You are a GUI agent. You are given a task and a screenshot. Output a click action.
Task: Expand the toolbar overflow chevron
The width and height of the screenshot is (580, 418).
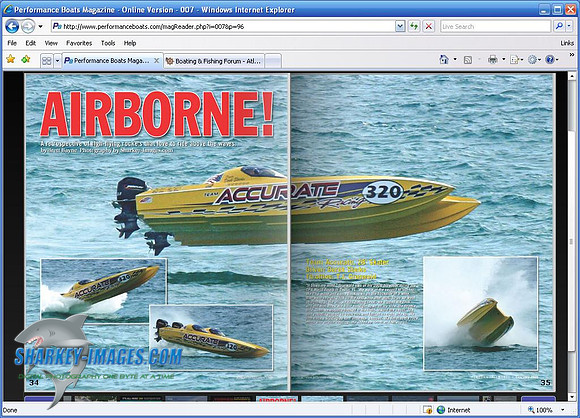[x=572, y=55]
